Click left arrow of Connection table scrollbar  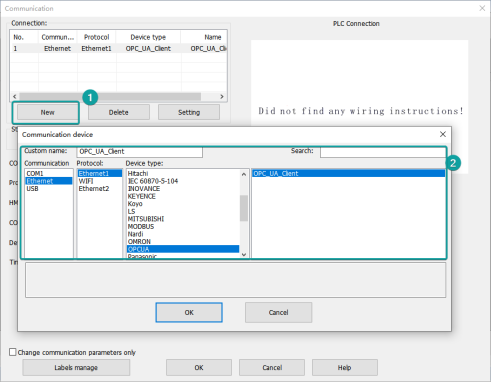(15, 97)
